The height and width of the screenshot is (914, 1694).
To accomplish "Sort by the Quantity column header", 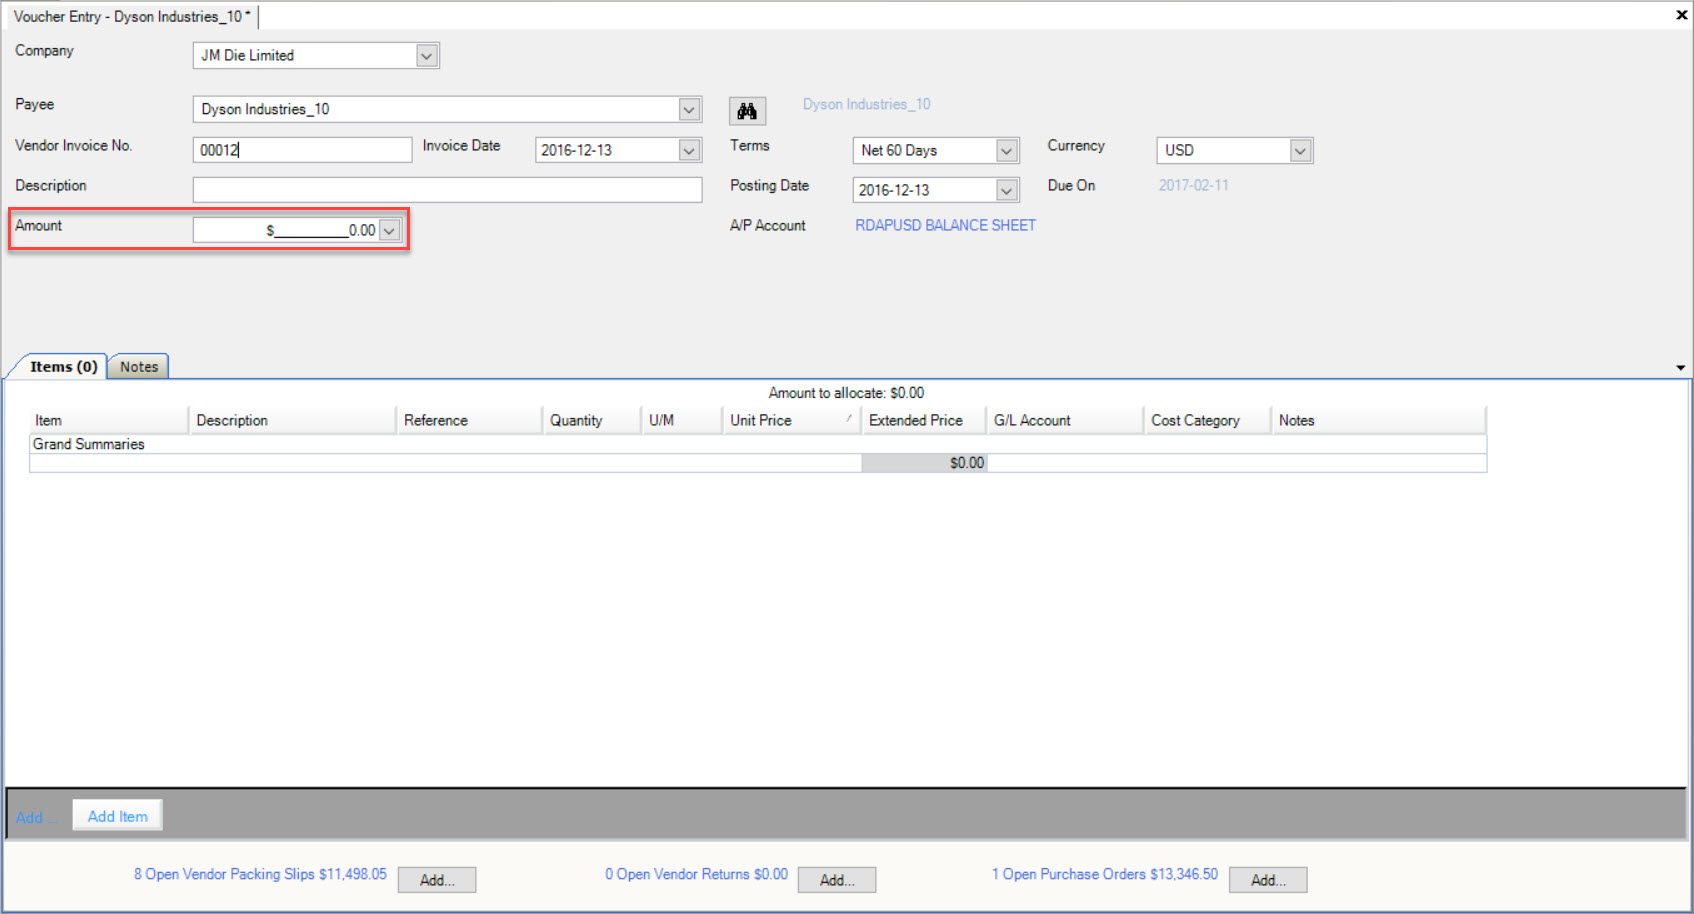I will coord(591,420).
